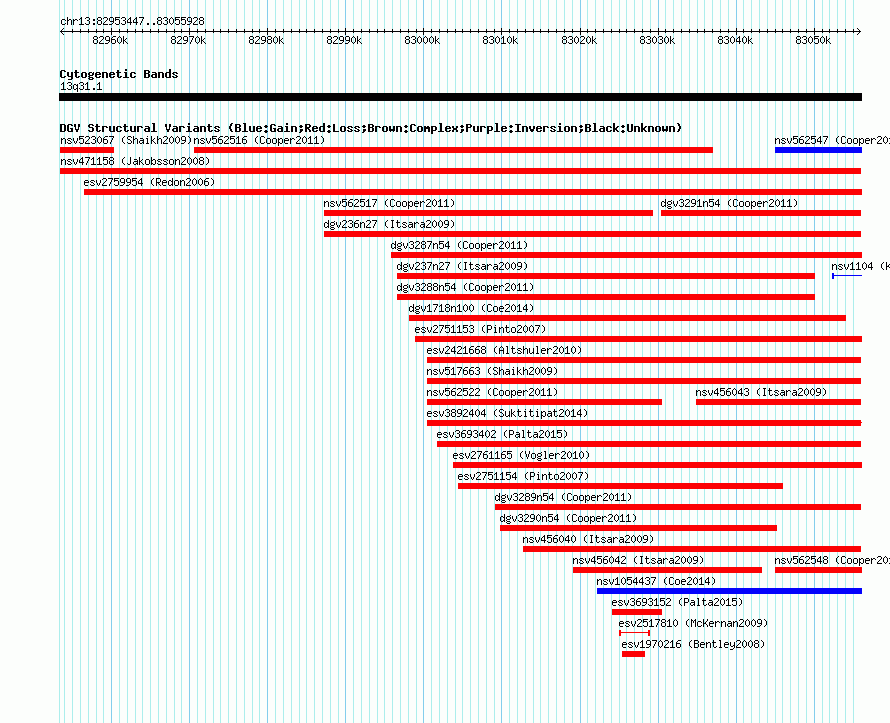Click the 83010k scale label
The height and width of the screenshot is (723, 890).
(x=500, y=40)
